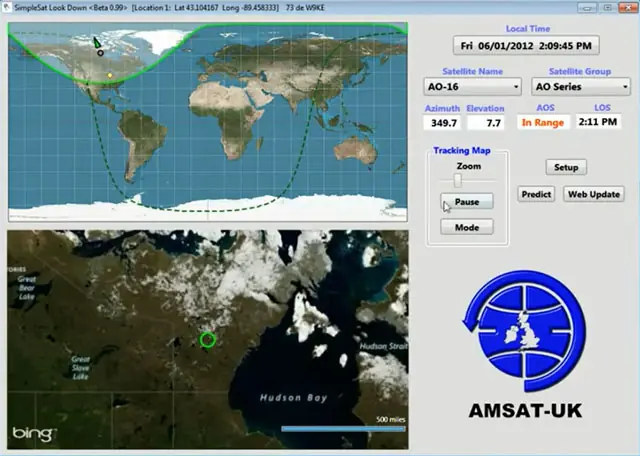
Task: Click the 500 miles scale bar
Action: [343, 429]
